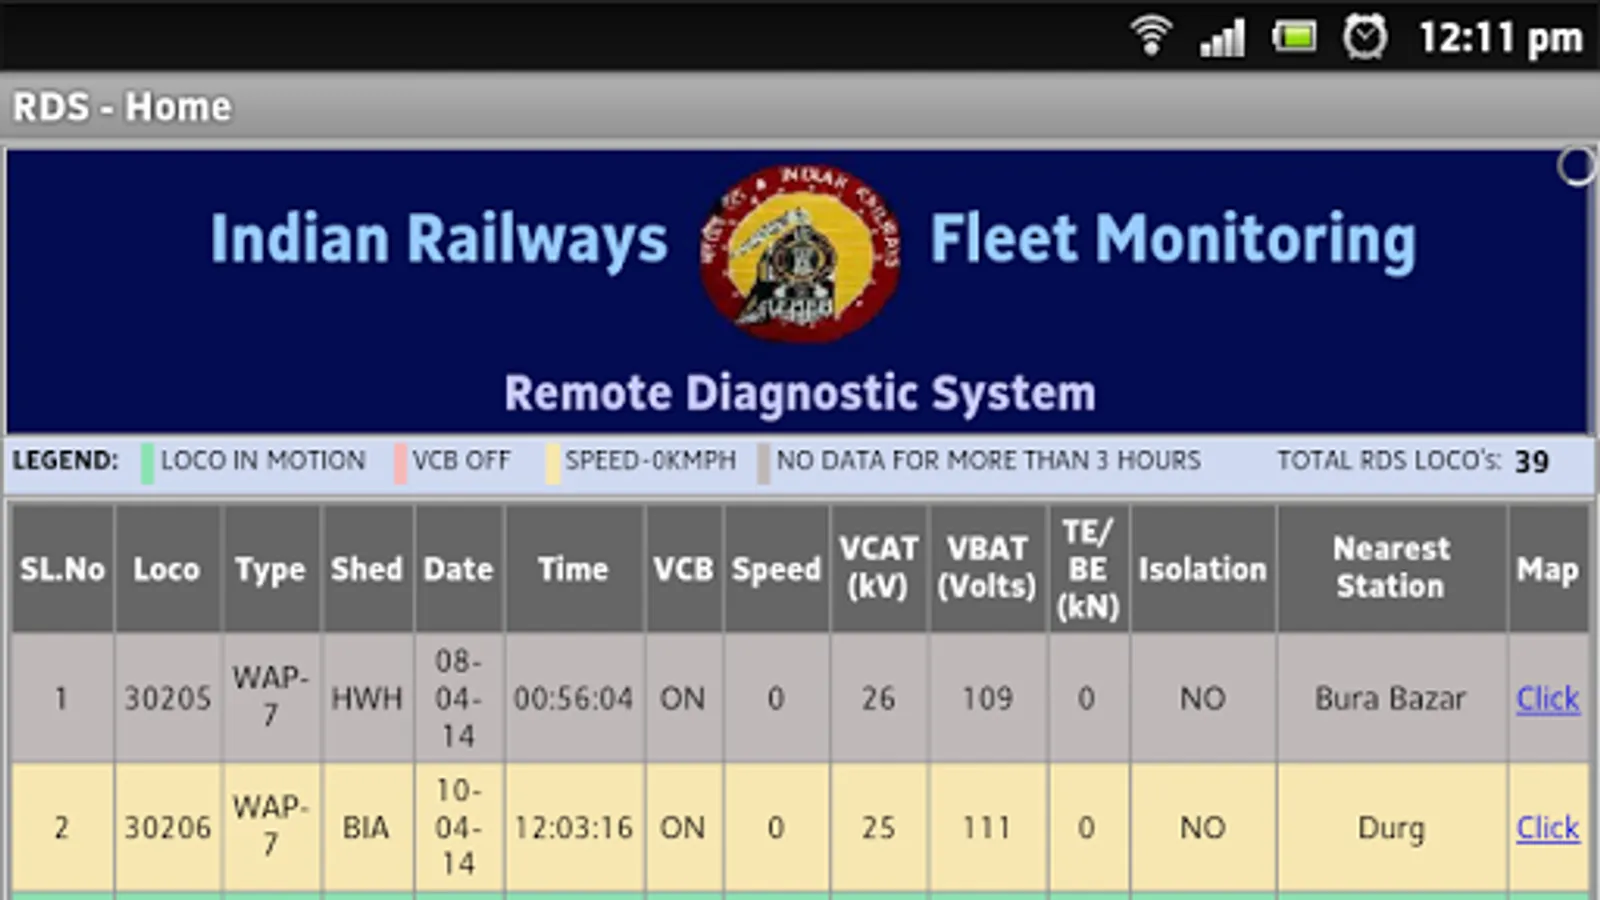Click the time value 12:03:16

(x=574, y=827)
